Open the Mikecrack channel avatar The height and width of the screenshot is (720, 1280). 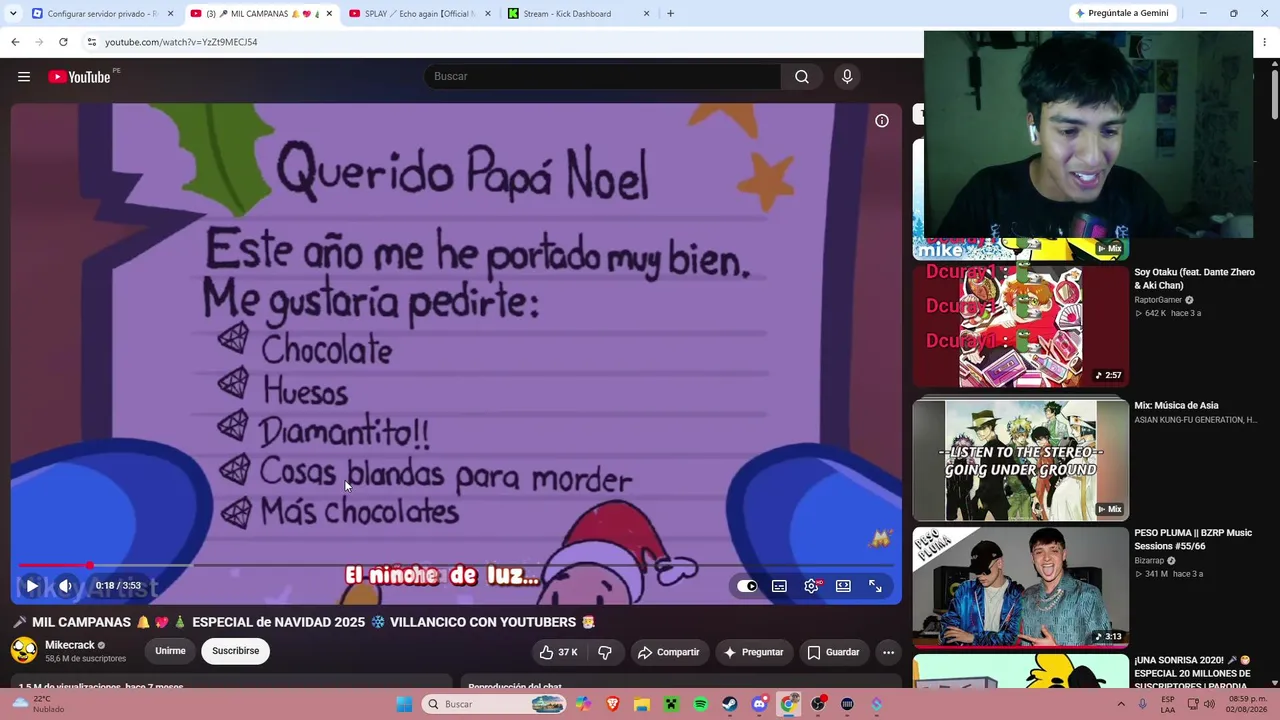coord(24,651)
